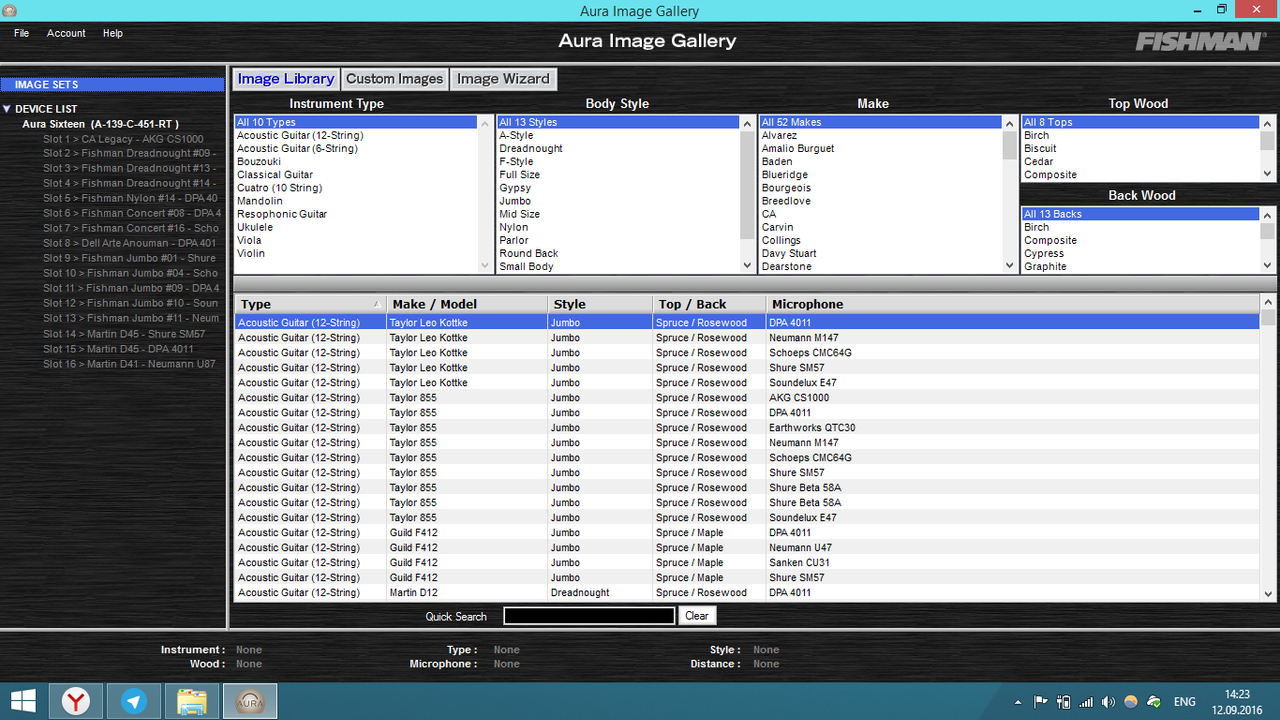This screenshot has width=1280, height=720.
Task: Select Slot 16 Martin D41 Neumann U87
Action: 129,364
